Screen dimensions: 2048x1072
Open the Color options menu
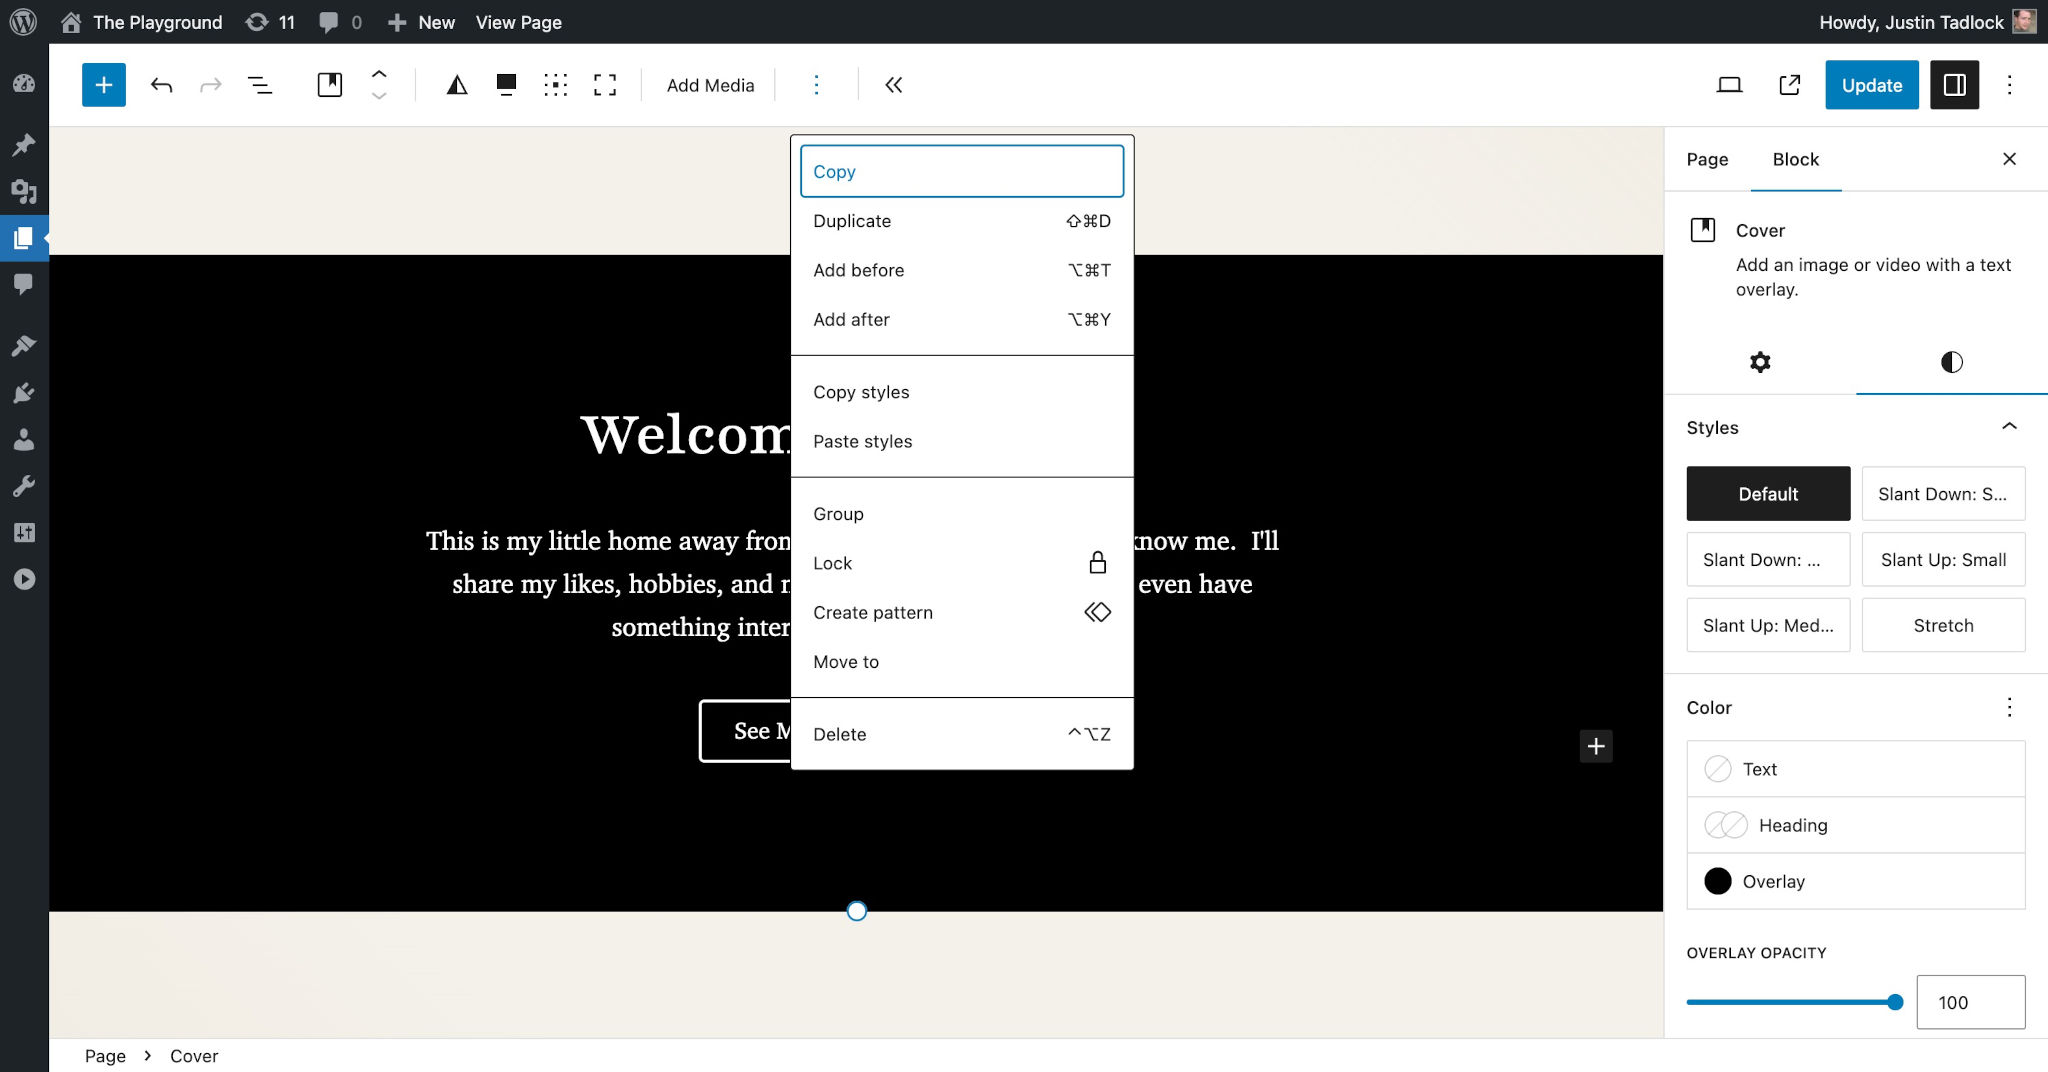pos(2011,707)
